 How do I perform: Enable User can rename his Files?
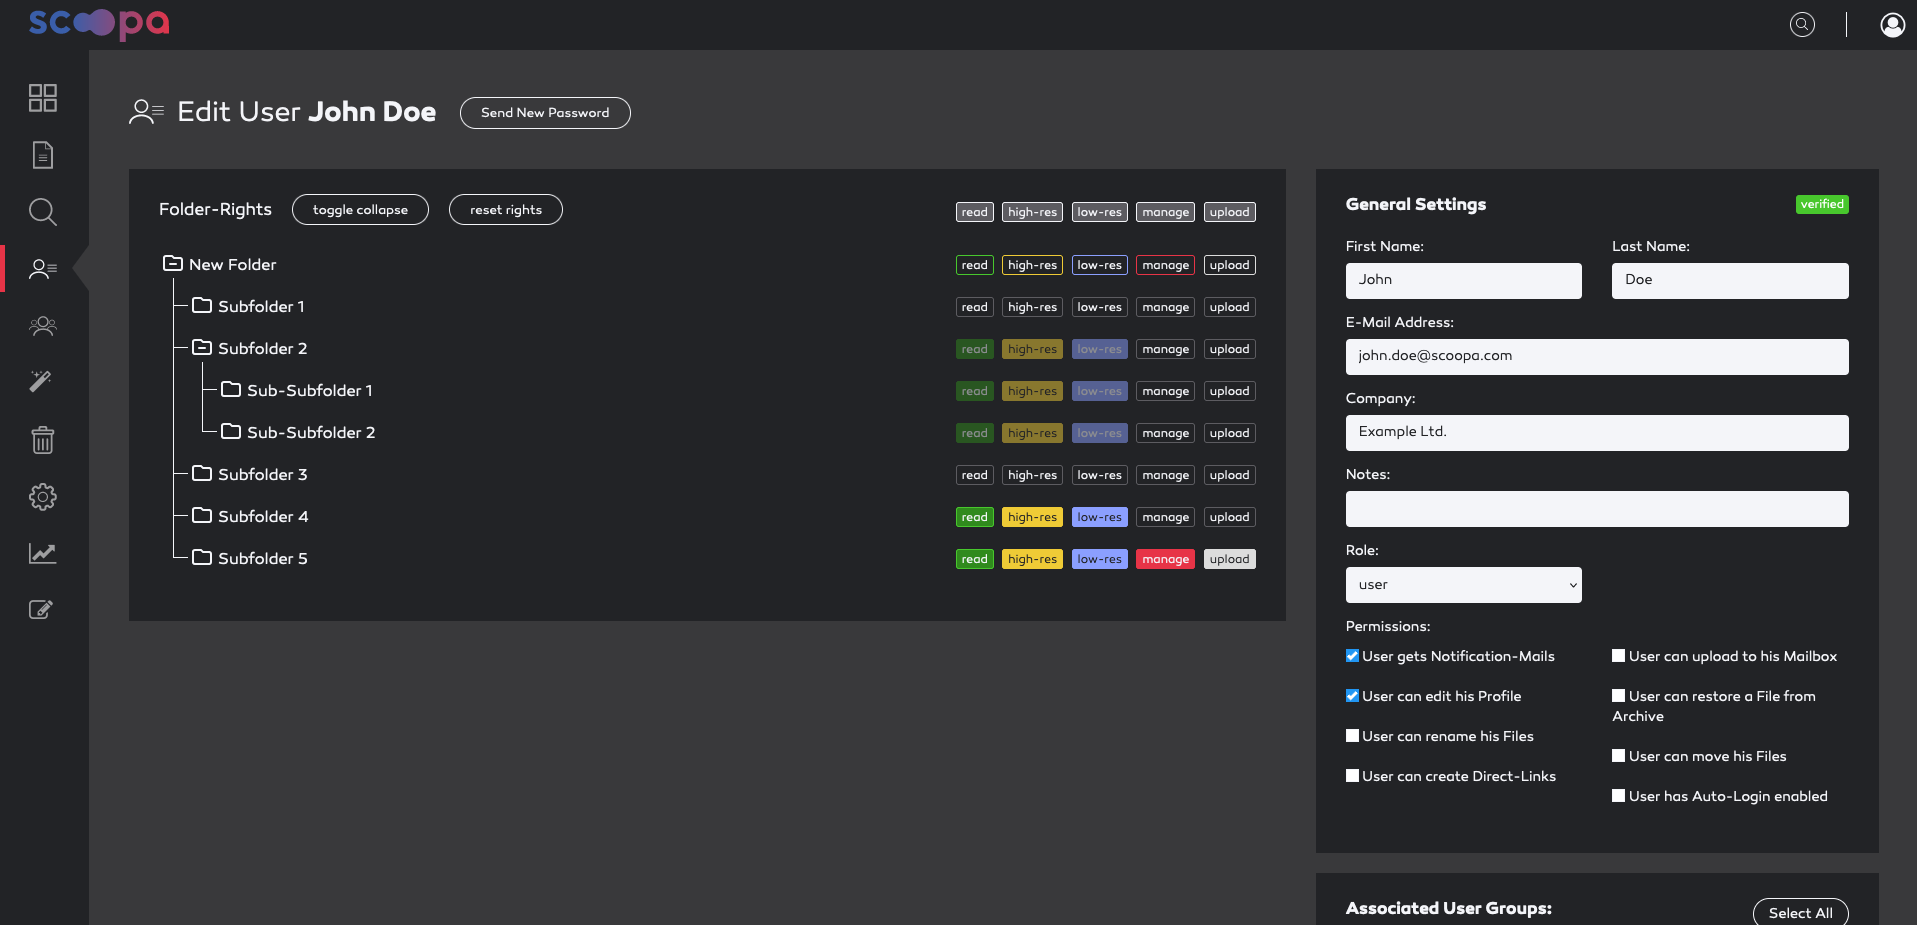[1352, 736]
